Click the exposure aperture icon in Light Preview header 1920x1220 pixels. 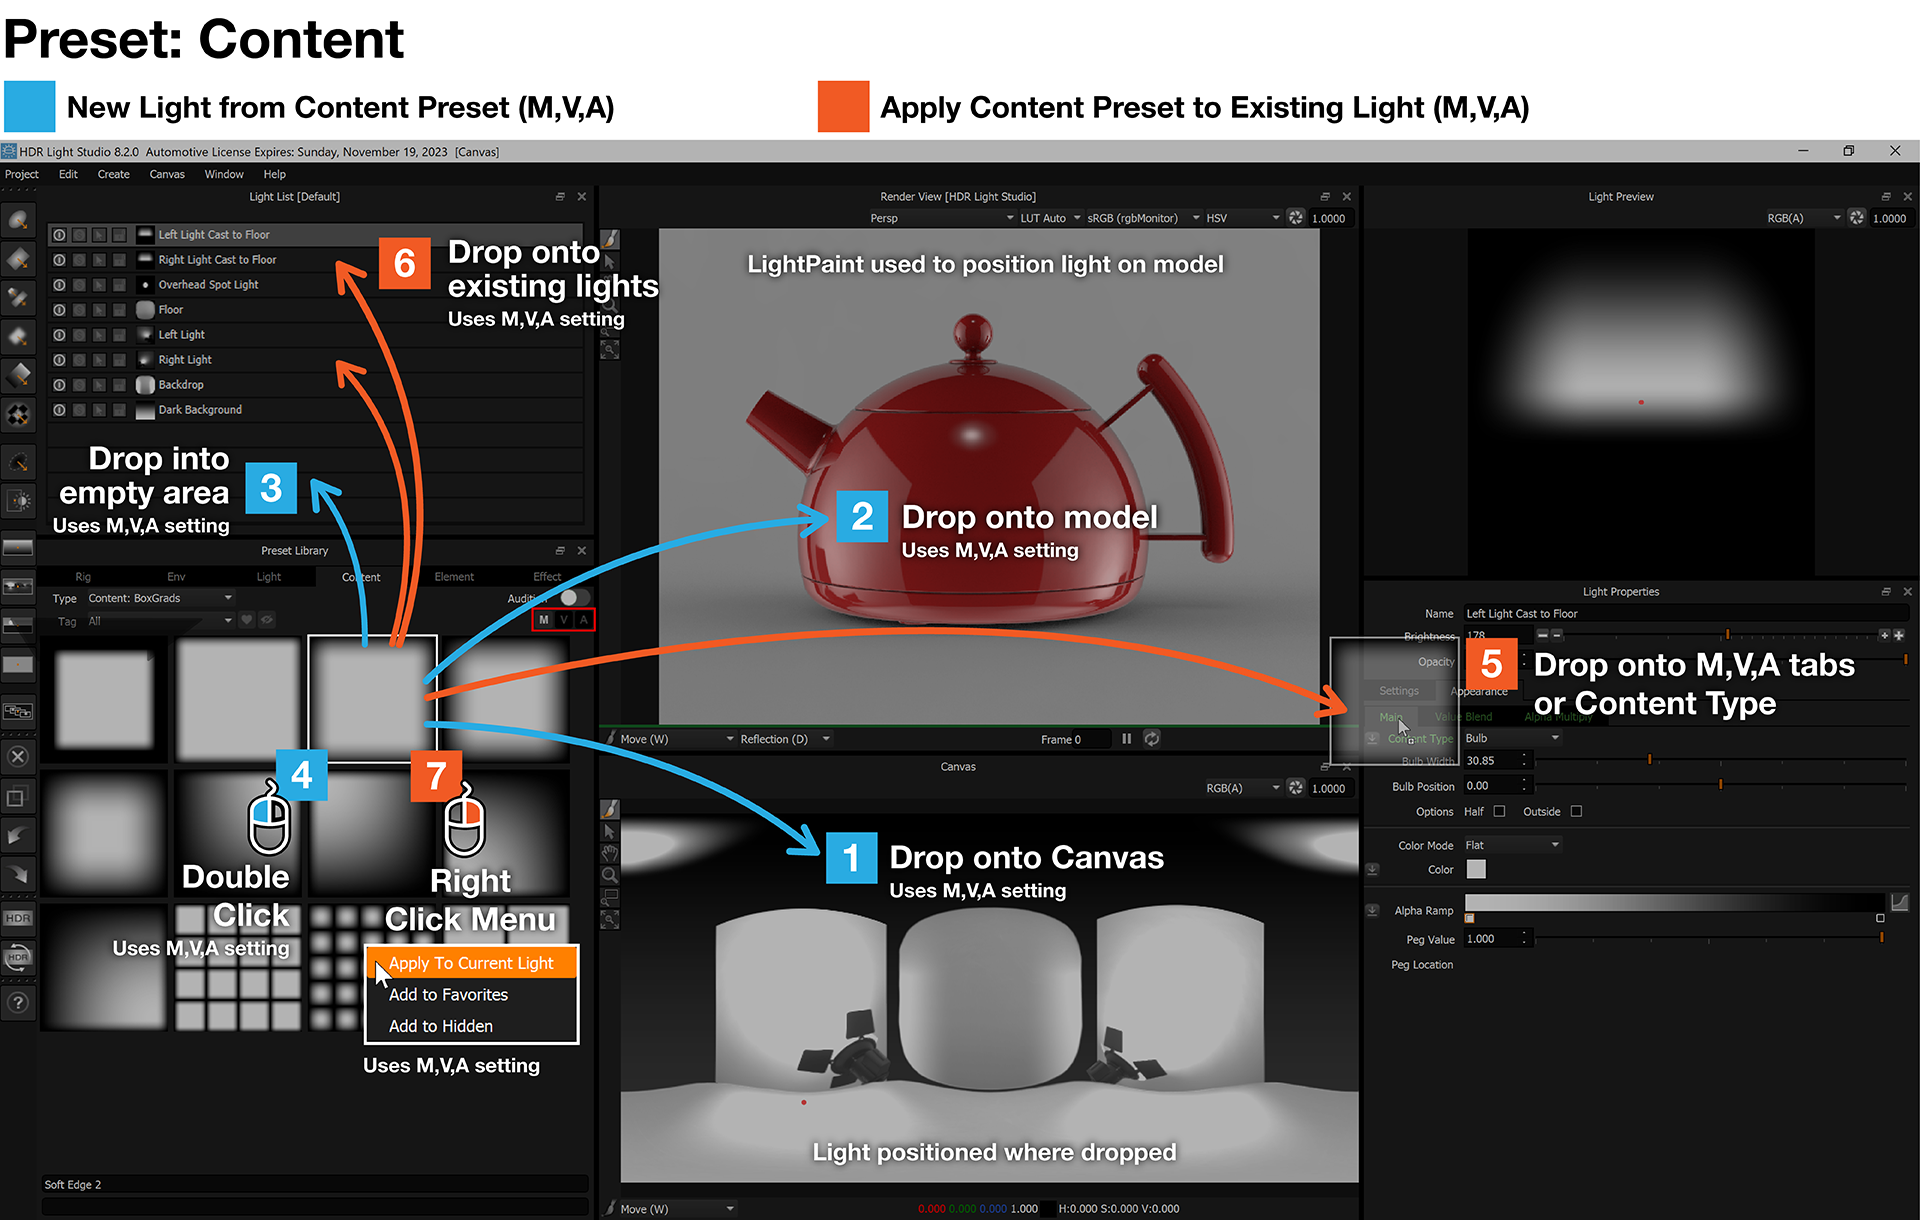click(1857, 218)
